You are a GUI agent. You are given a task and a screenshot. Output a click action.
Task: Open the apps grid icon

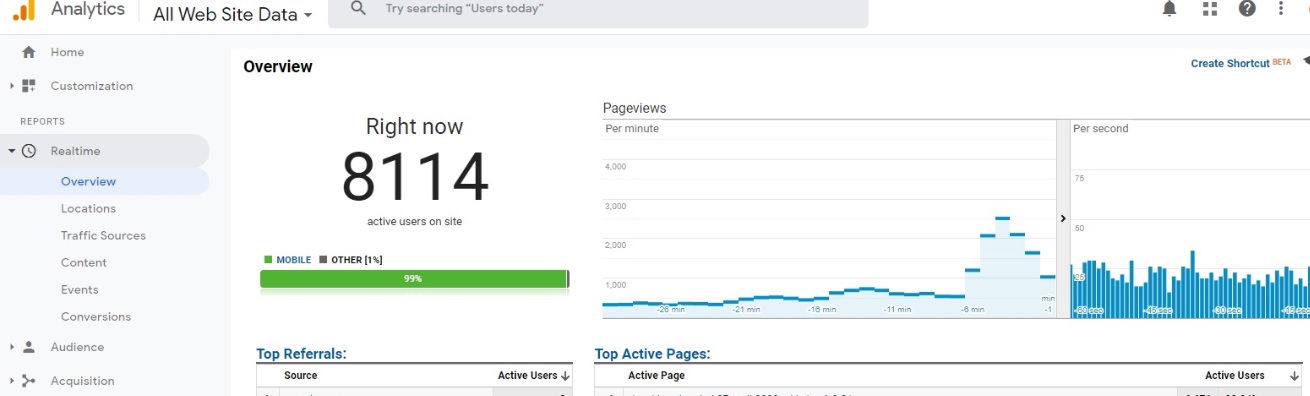tap(1210, 9)
